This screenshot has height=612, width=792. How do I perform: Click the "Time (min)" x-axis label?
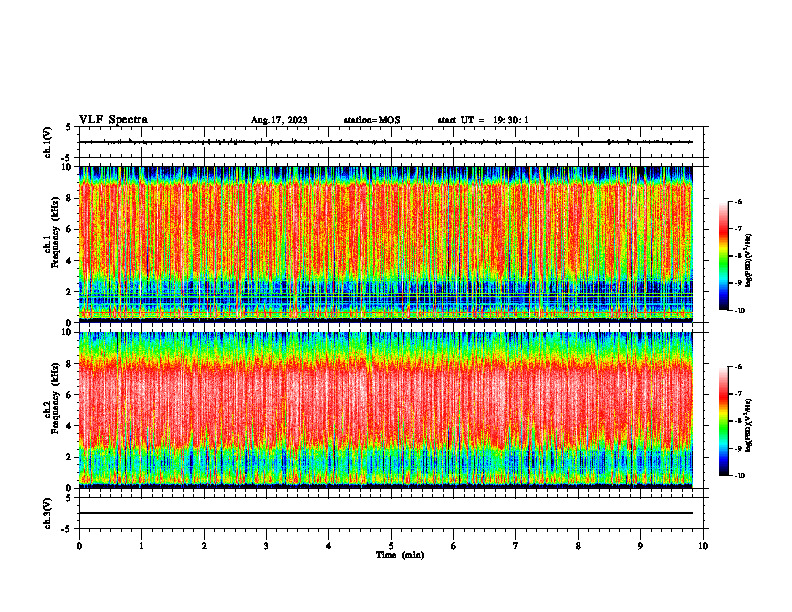tap(400, 555)
